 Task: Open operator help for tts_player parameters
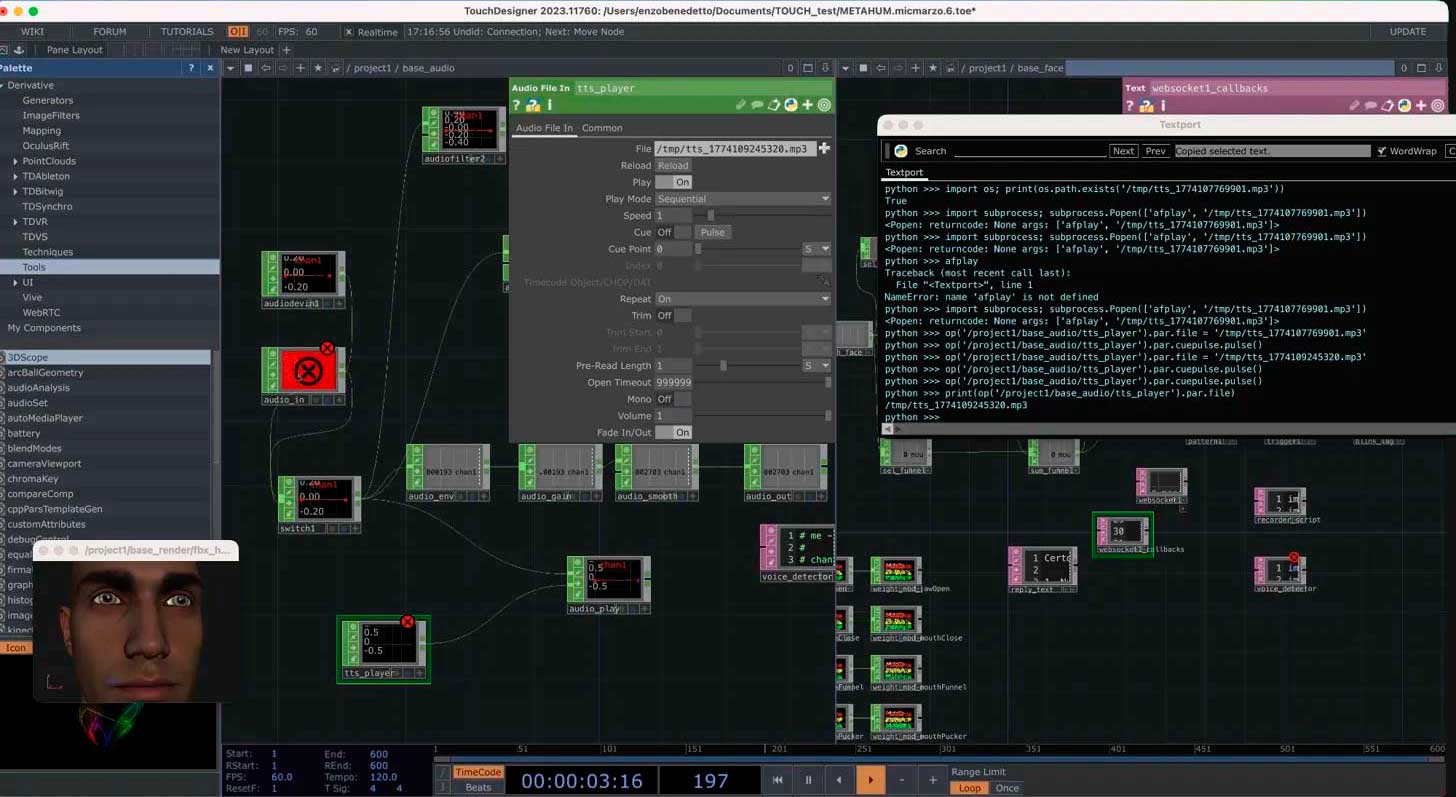click(x=517, y=105)
